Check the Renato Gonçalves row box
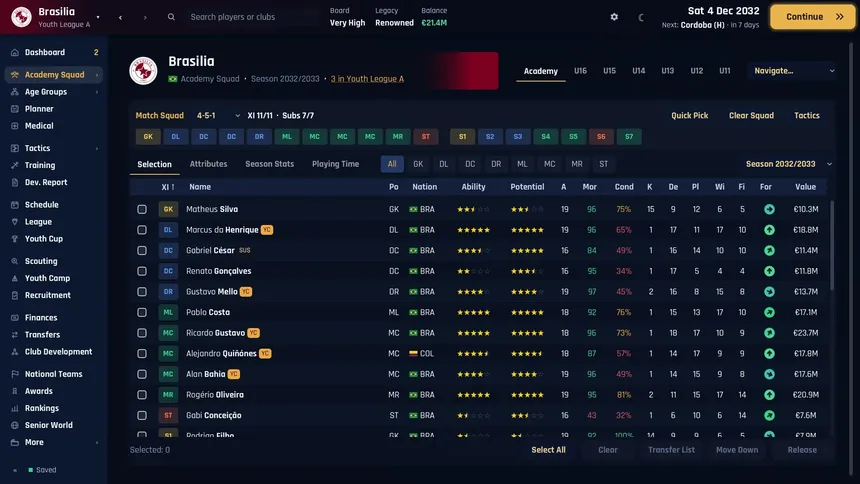The image size is (860, 484). (142, 271)
